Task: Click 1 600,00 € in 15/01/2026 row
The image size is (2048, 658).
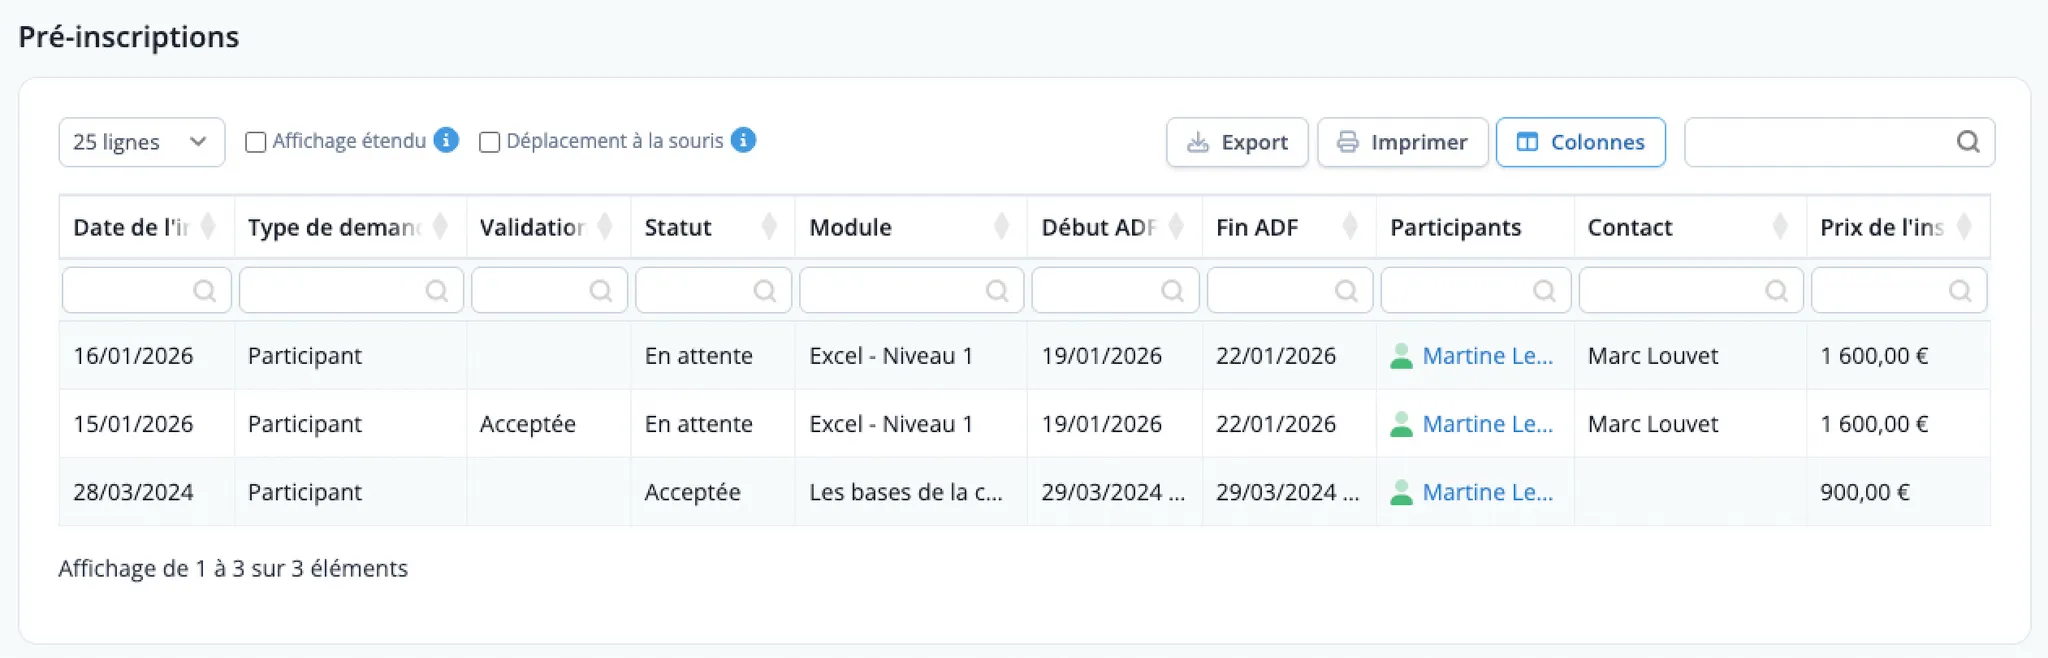Action: coord(1874,424)
